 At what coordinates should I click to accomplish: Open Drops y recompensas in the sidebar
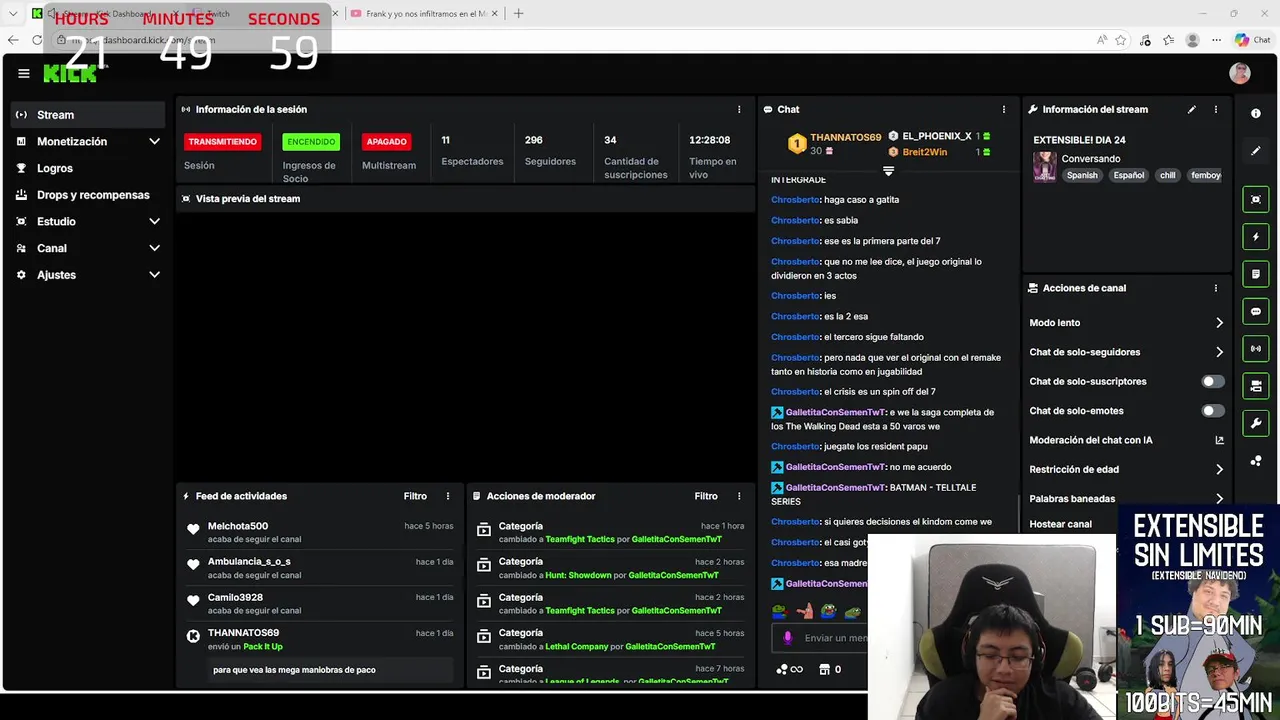[x=88, y=195]
